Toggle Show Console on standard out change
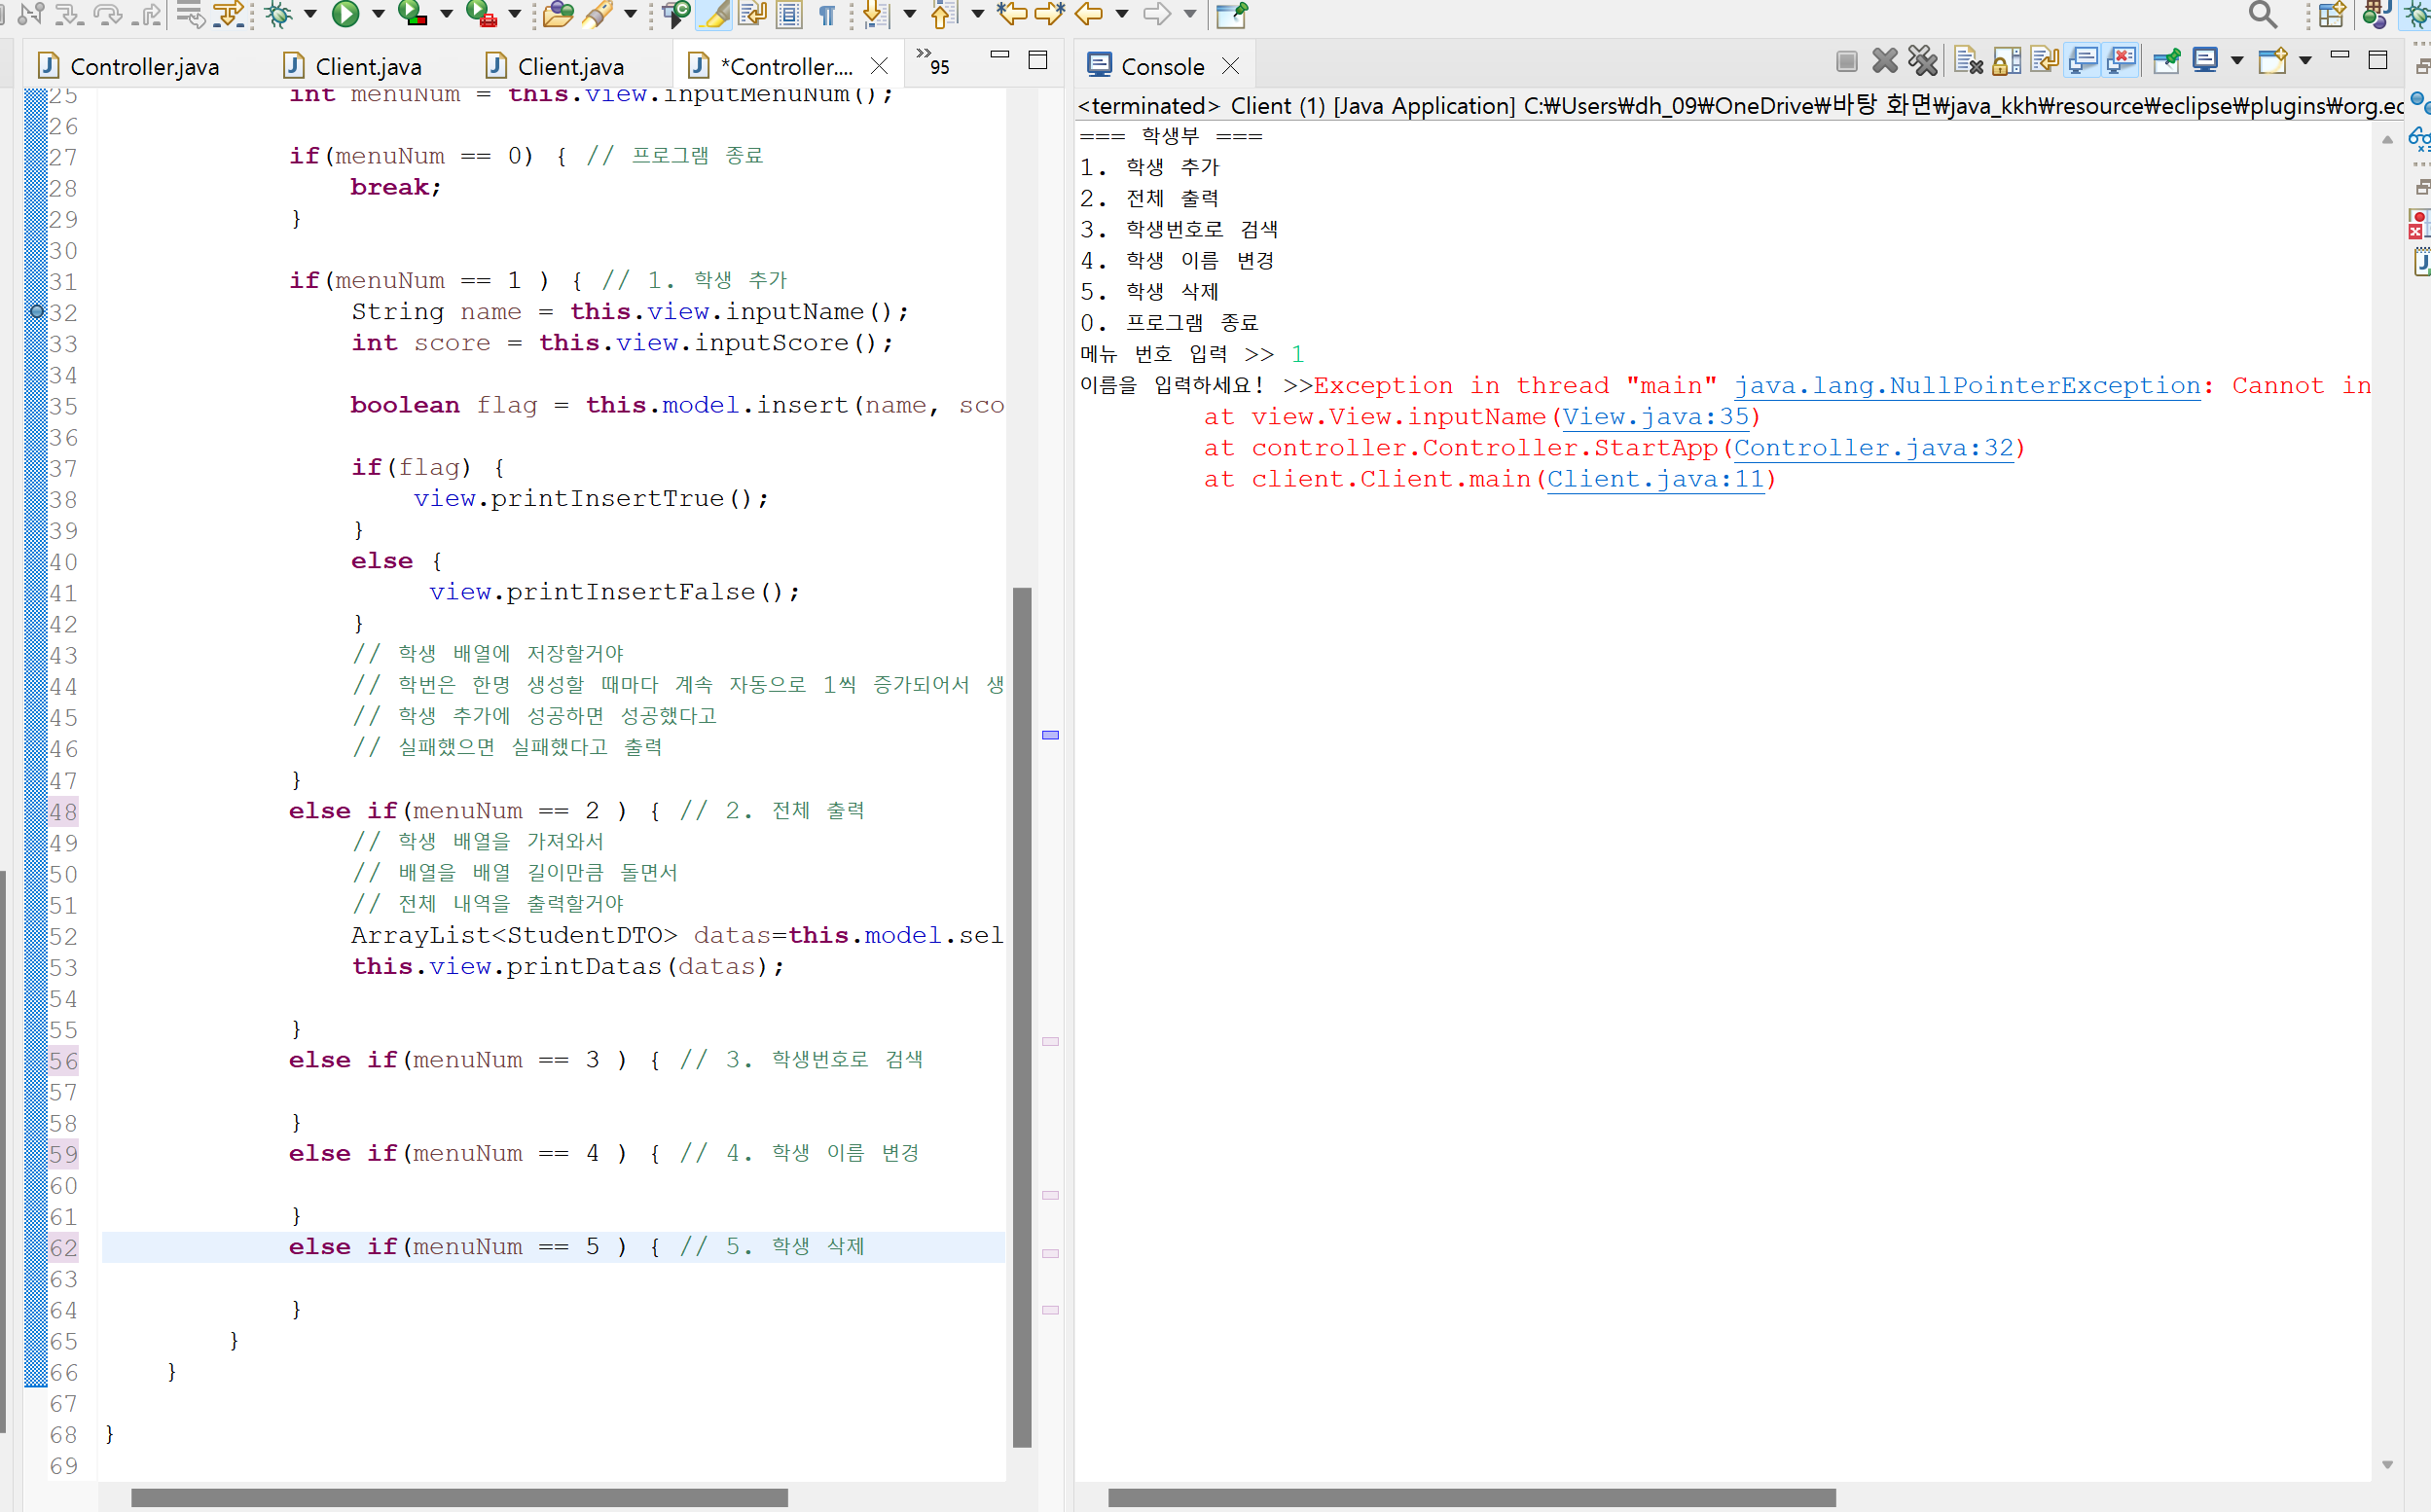Screen dimensions: 2431x1512 point(2083,62)
